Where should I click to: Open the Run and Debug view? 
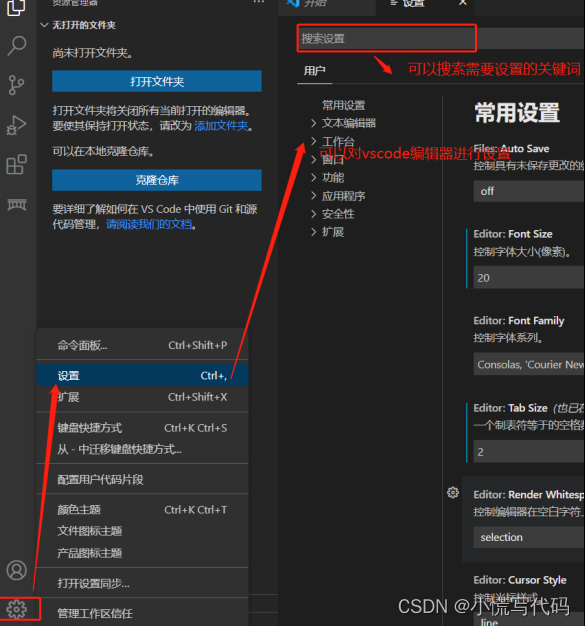16,125
